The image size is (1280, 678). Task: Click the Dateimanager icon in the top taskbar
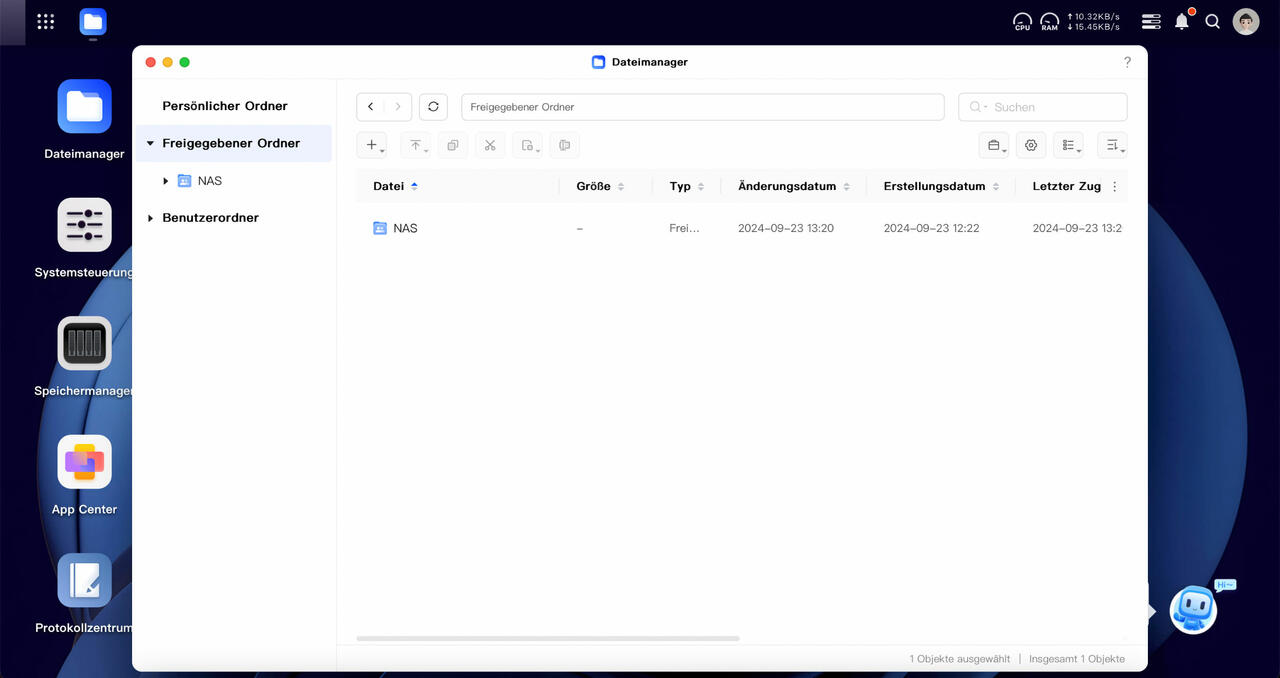[x=93, y=21]
